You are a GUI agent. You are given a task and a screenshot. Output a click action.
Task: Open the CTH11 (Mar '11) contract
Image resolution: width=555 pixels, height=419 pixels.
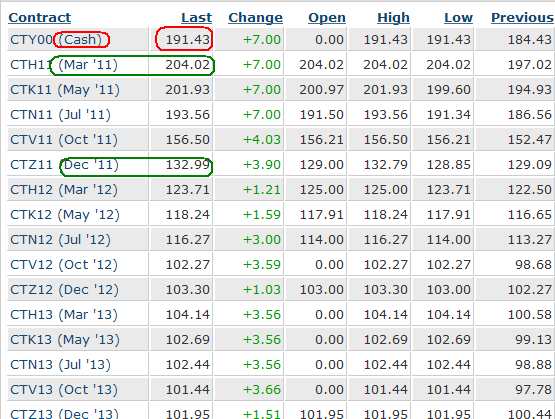click(x=64, y=65)
